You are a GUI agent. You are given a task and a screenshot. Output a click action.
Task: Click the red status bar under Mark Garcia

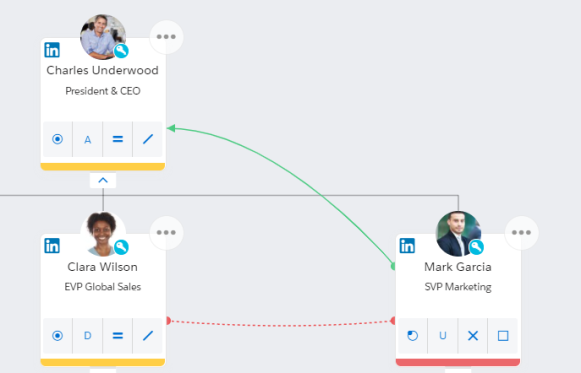[x=458, y=362]
